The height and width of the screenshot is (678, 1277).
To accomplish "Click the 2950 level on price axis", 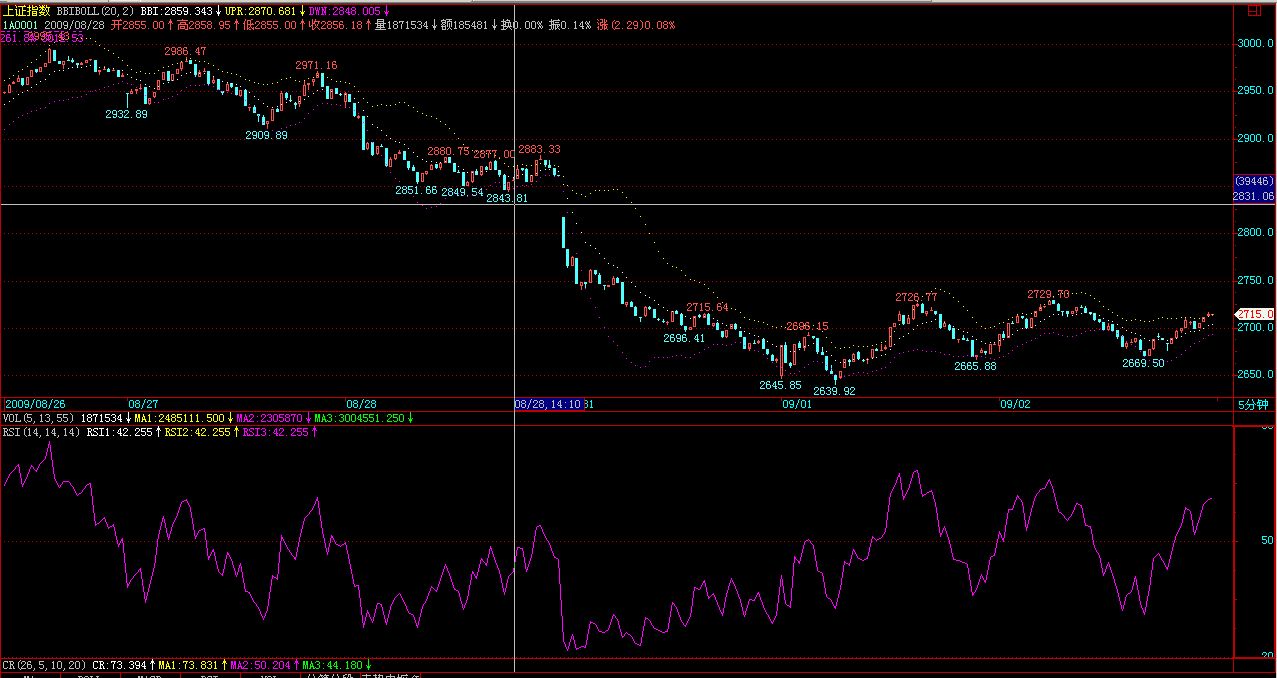I will 1254,91.
